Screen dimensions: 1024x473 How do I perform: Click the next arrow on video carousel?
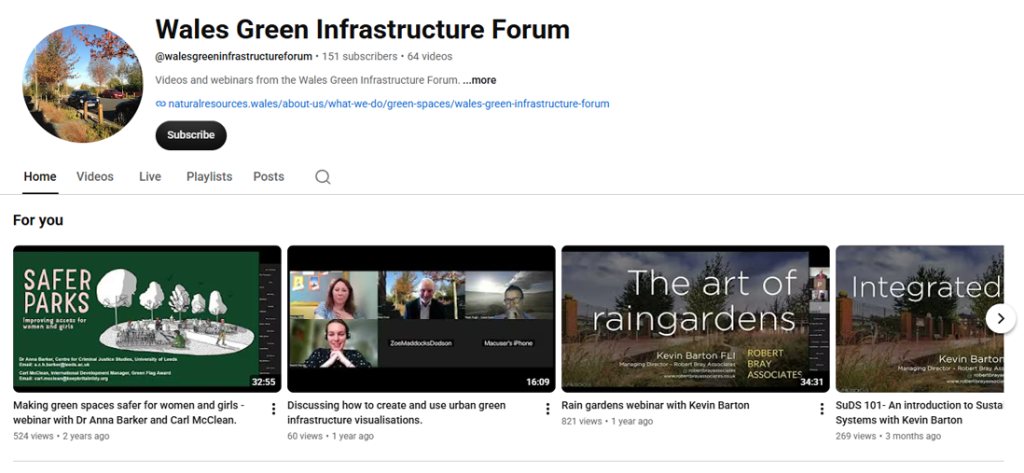[x=1000, y=319]
